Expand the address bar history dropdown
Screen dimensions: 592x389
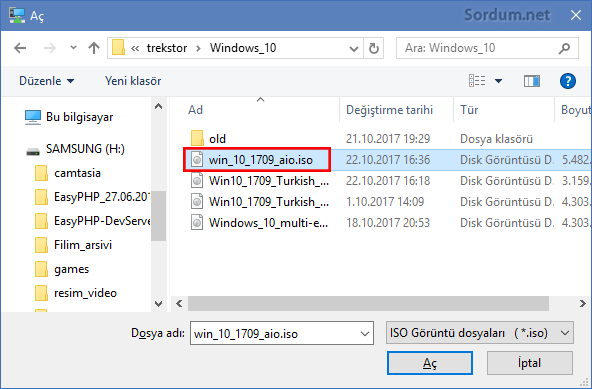354,48
